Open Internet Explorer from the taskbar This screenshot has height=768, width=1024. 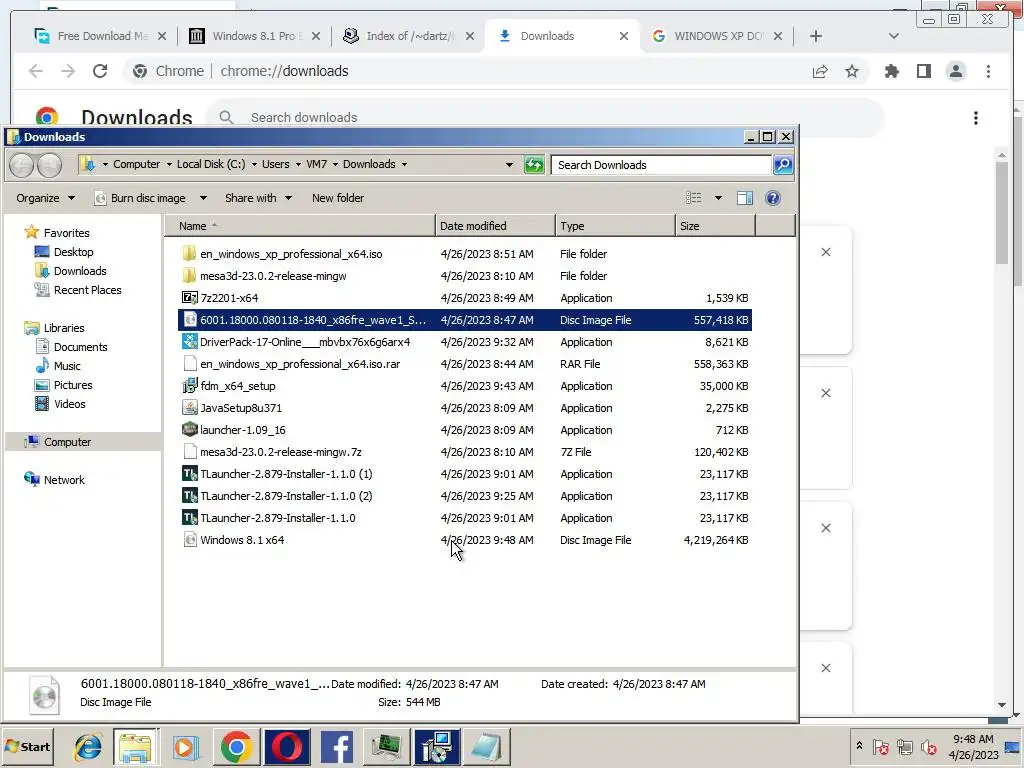tap(88, 747)
